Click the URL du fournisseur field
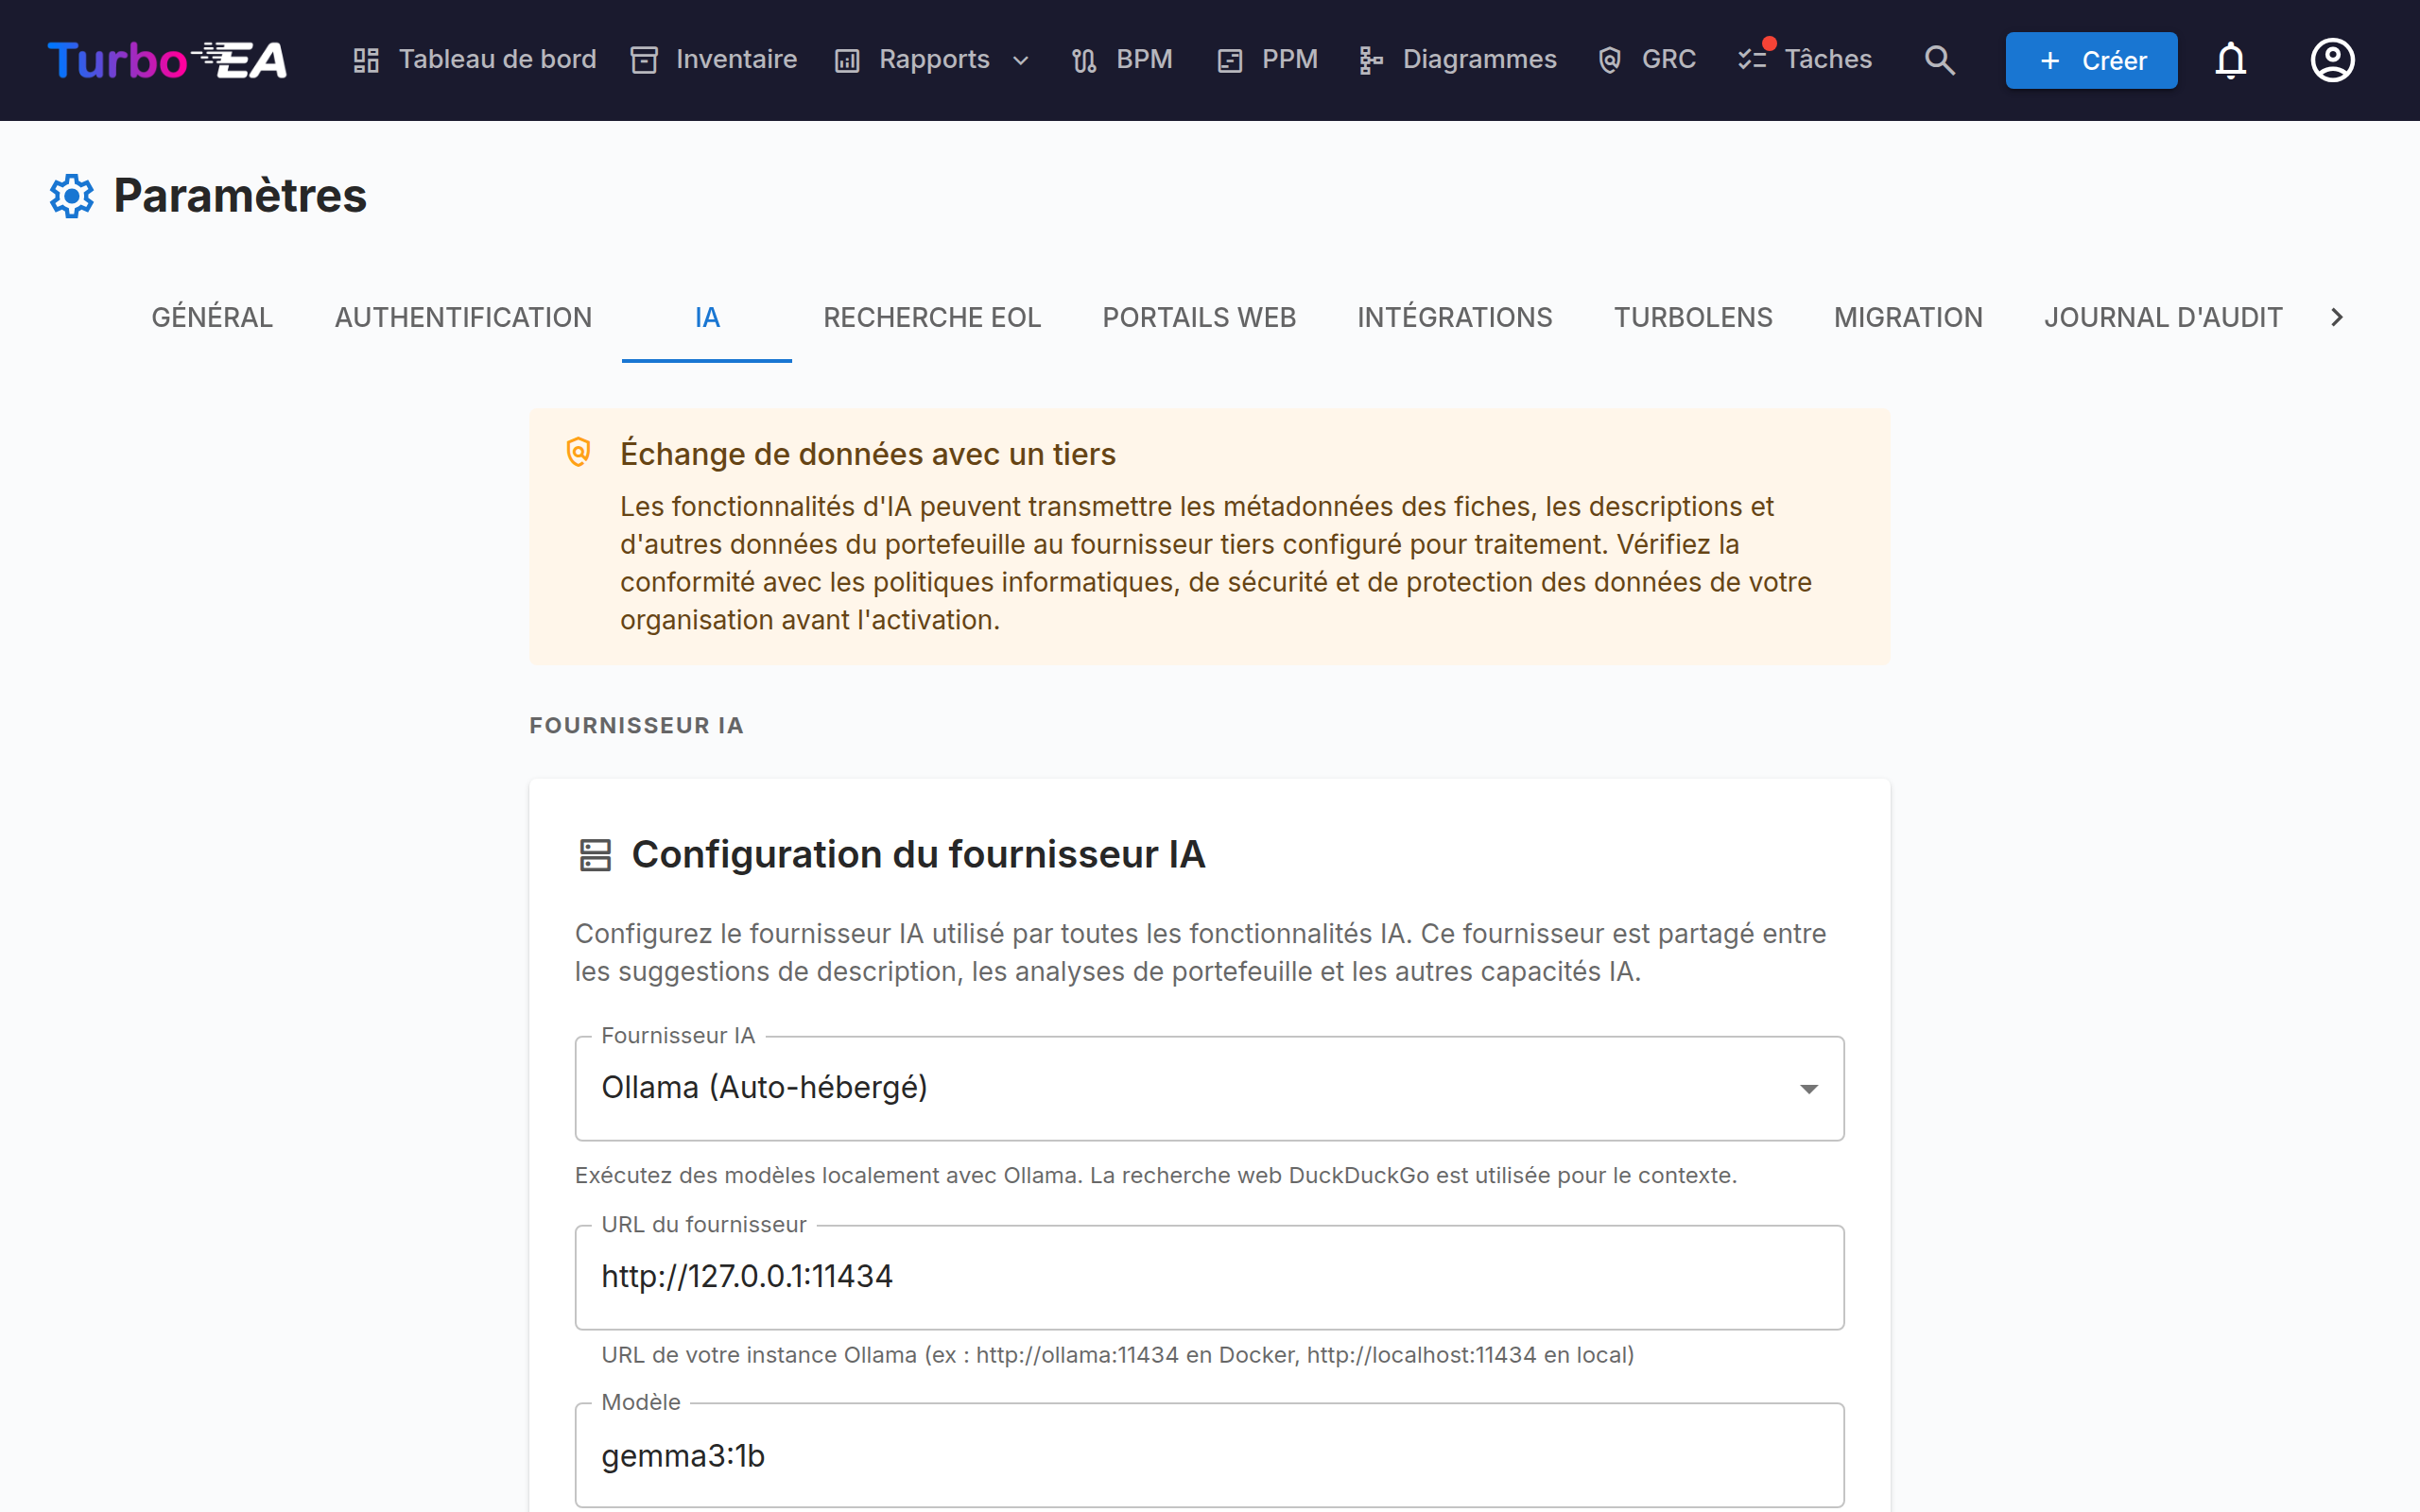This screenshot has width=2420, height=1512. [1209, 1277]
